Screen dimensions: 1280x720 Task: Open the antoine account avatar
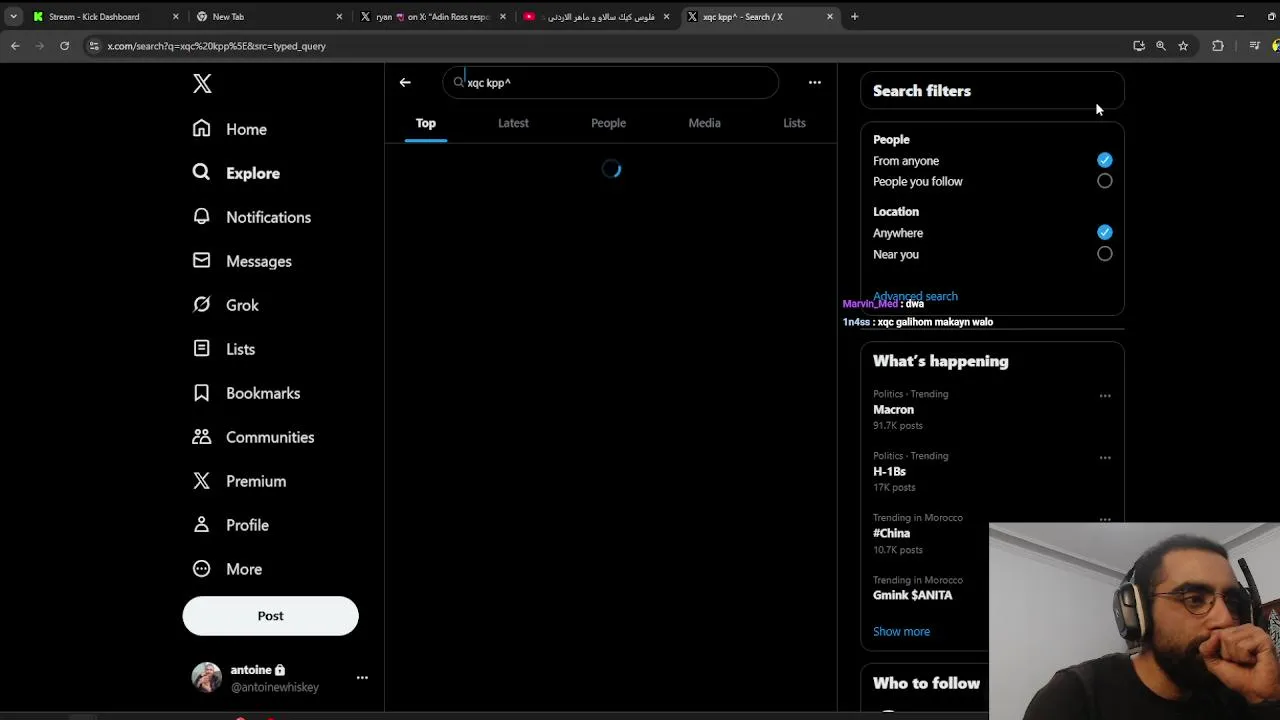pos(206,678)
